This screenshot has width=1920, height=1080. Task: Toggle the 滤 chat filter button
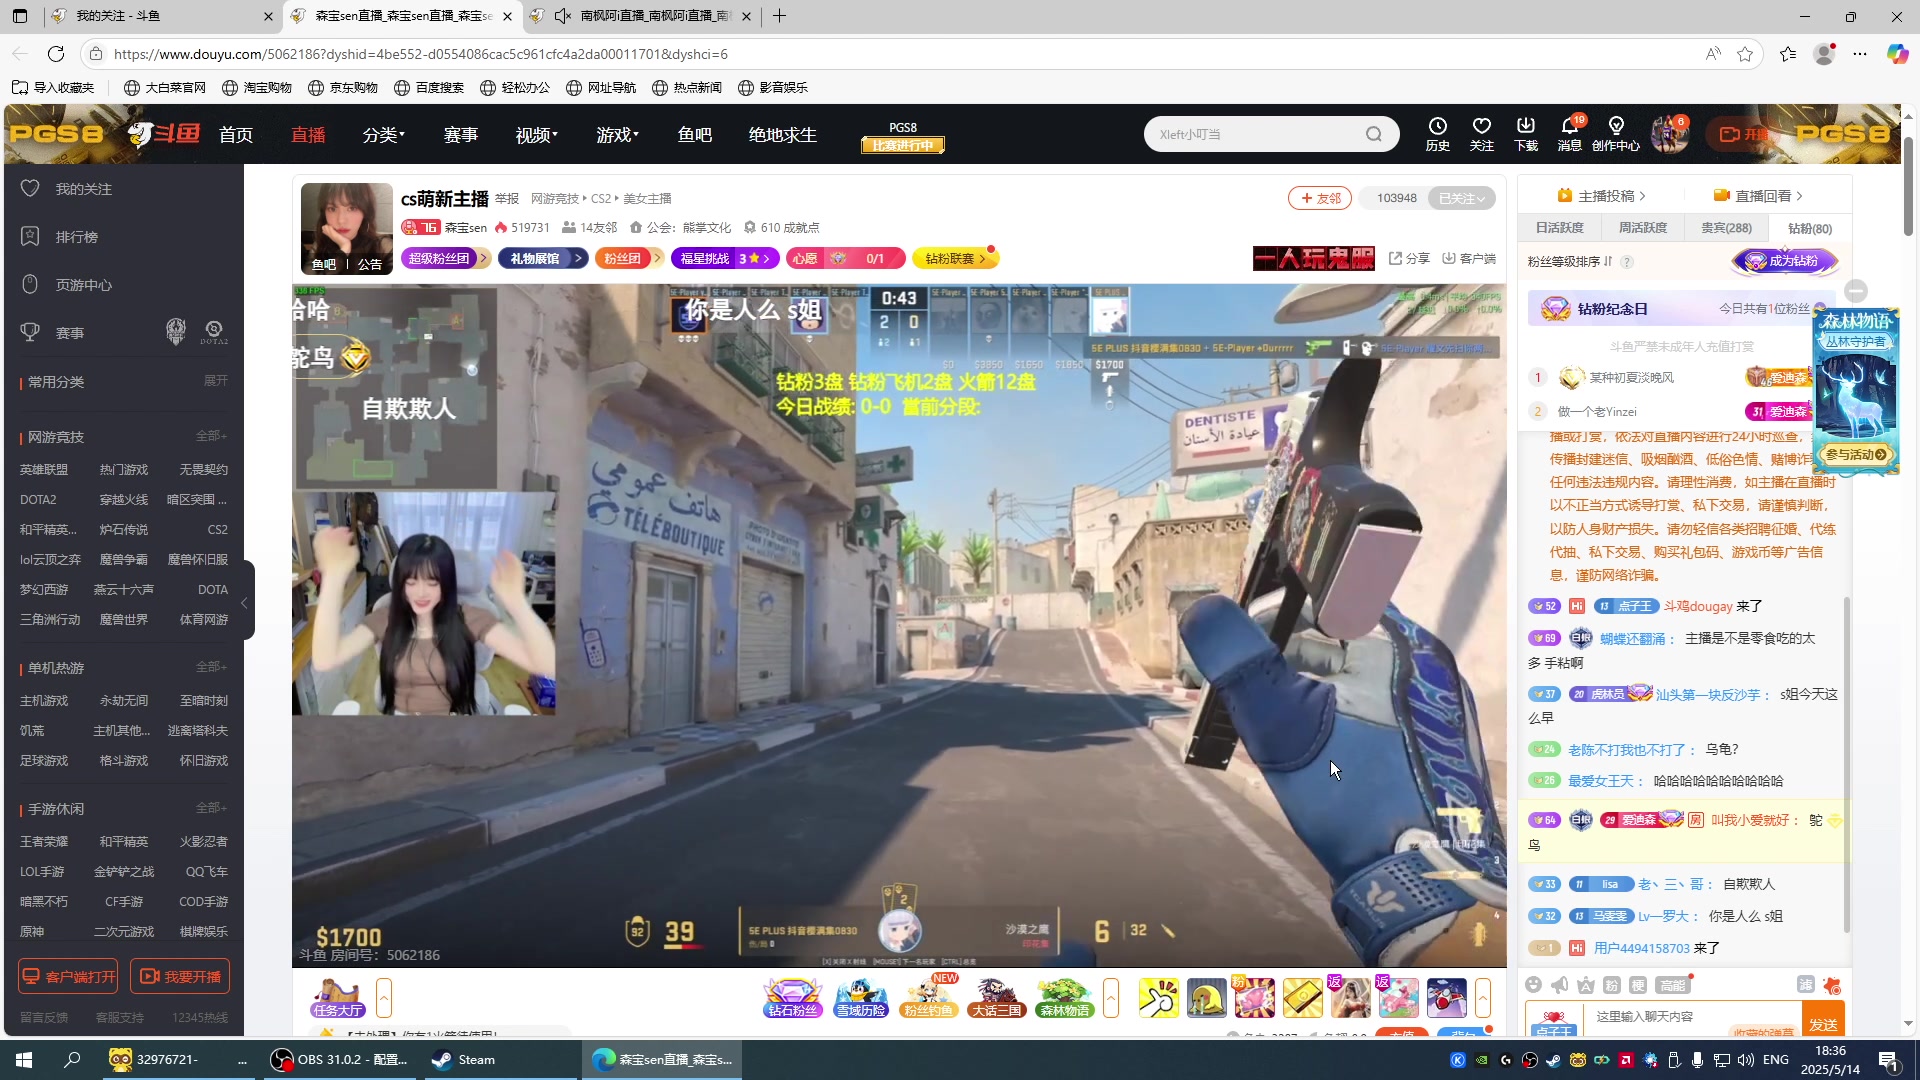point(1805,985)
